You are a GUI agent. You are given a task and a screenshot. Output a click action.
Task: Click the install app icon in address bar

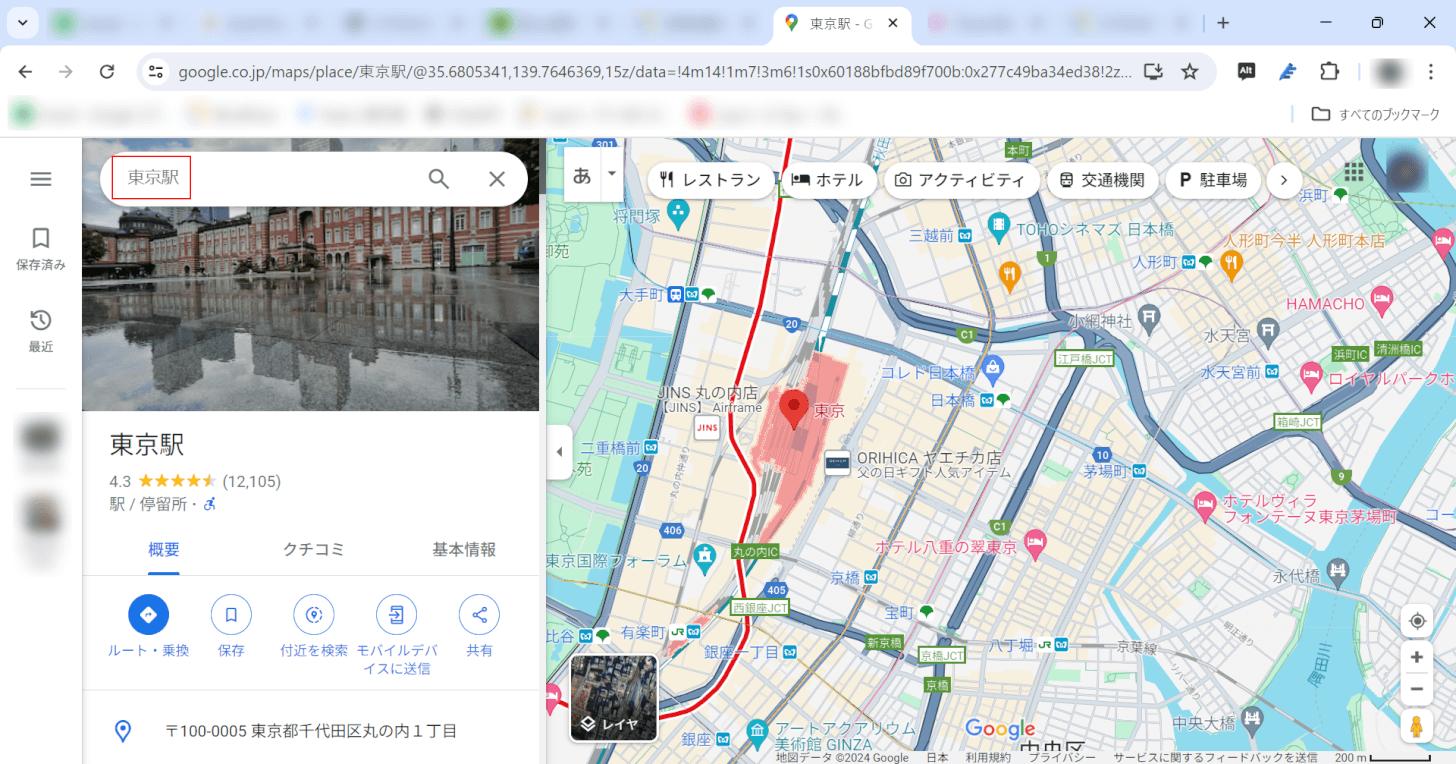tap(1153, 71)
